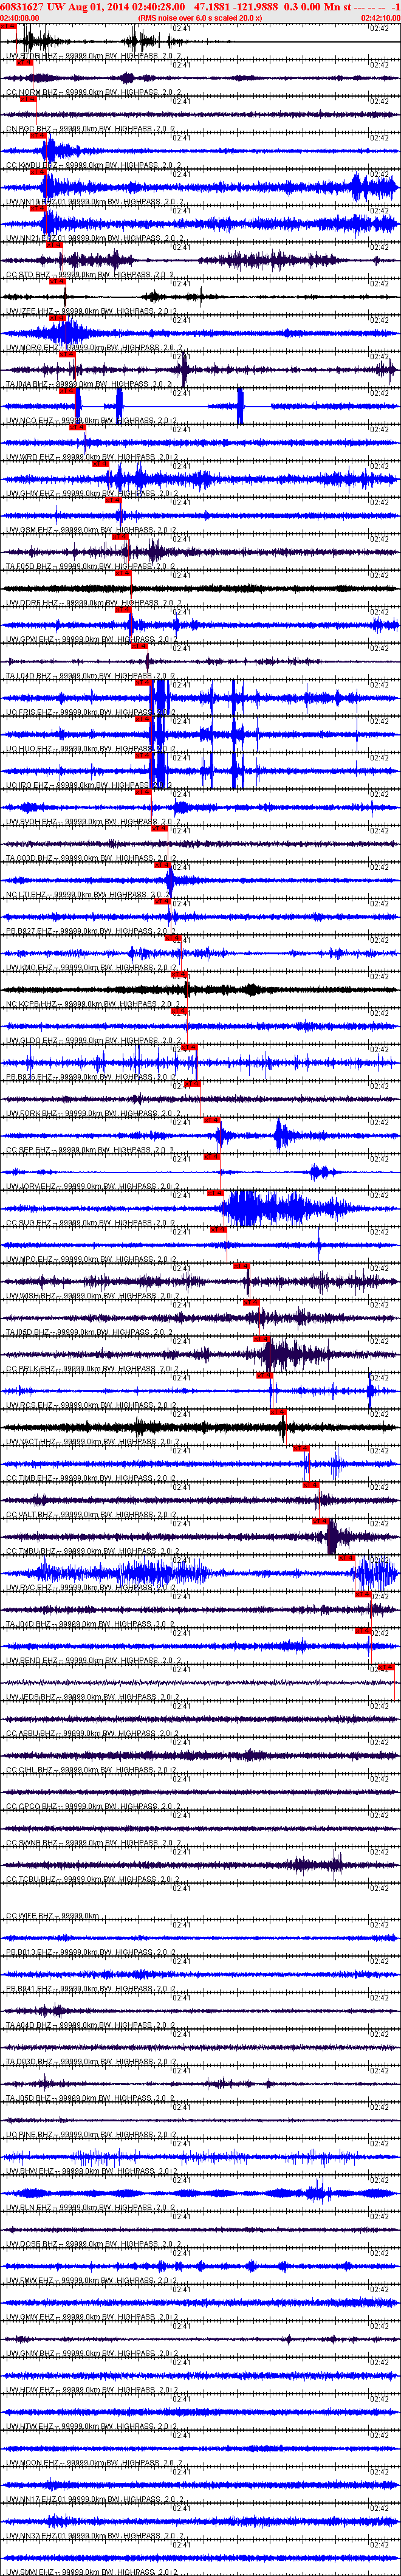Select the UW GHW EHZ trace label
The height and width of the screenshot is (2576, 401).
click(92, 494)
